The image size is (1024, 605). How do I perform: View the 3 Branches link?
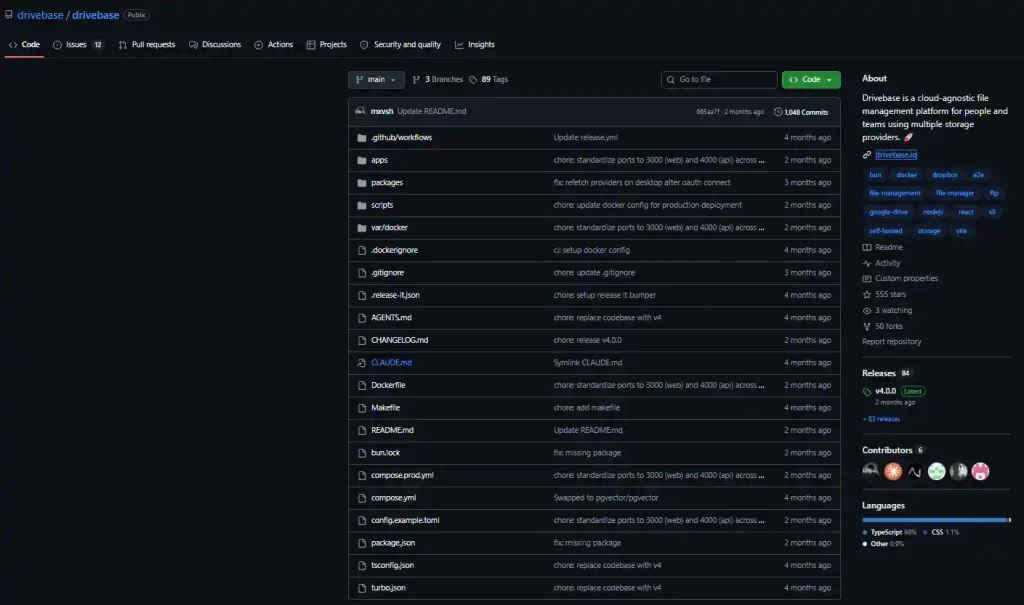pyautogui.click(x=438, y=80)
